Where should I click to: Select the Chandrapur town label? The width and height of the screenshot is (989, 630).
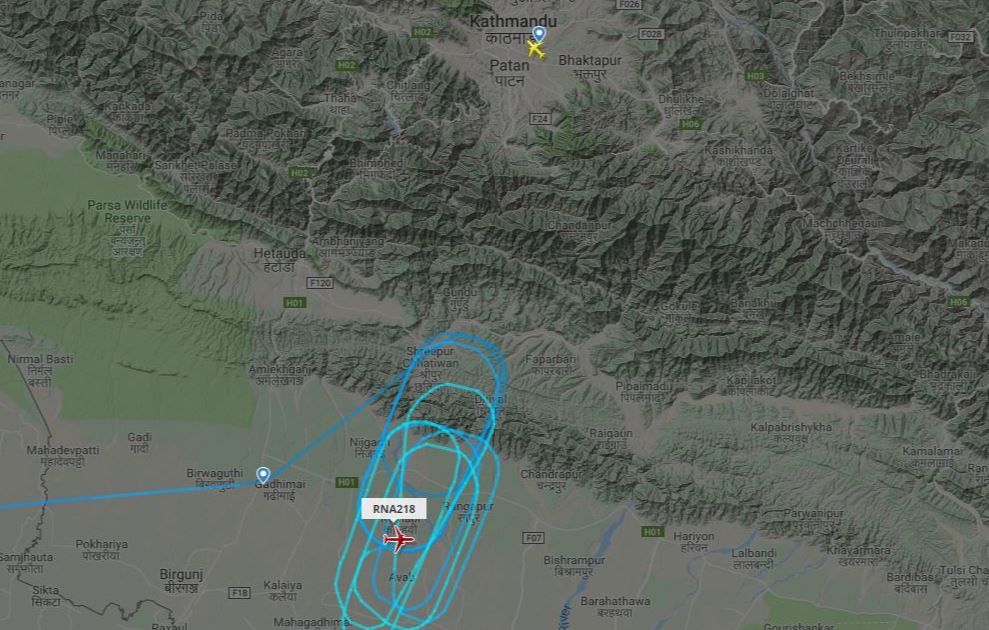(x=549, y=474)
